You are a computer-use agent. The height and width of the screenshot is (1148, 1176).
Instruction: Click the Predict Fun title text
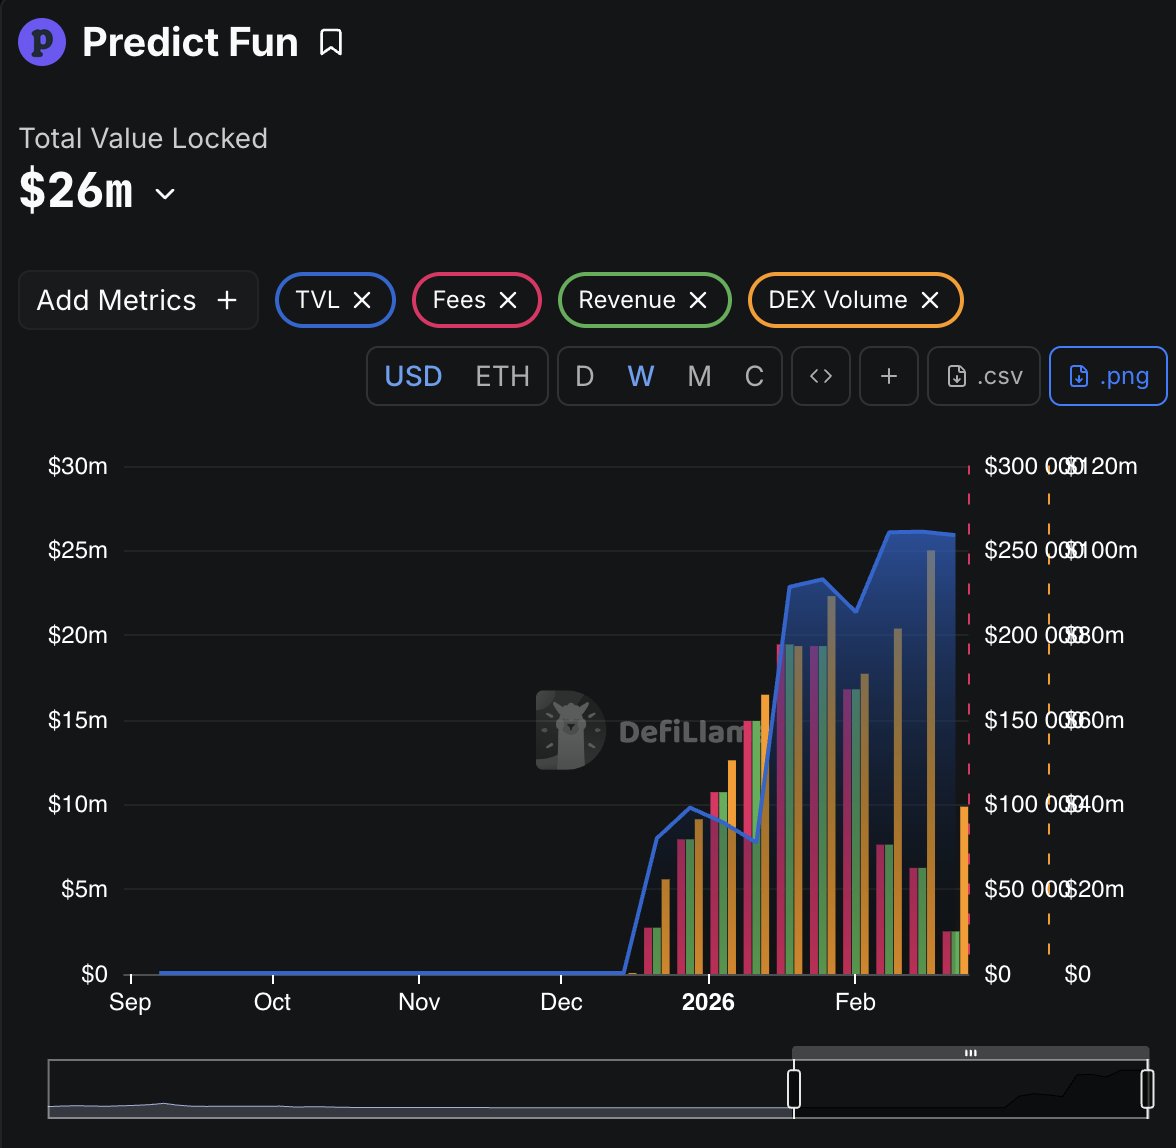point(190,42)
